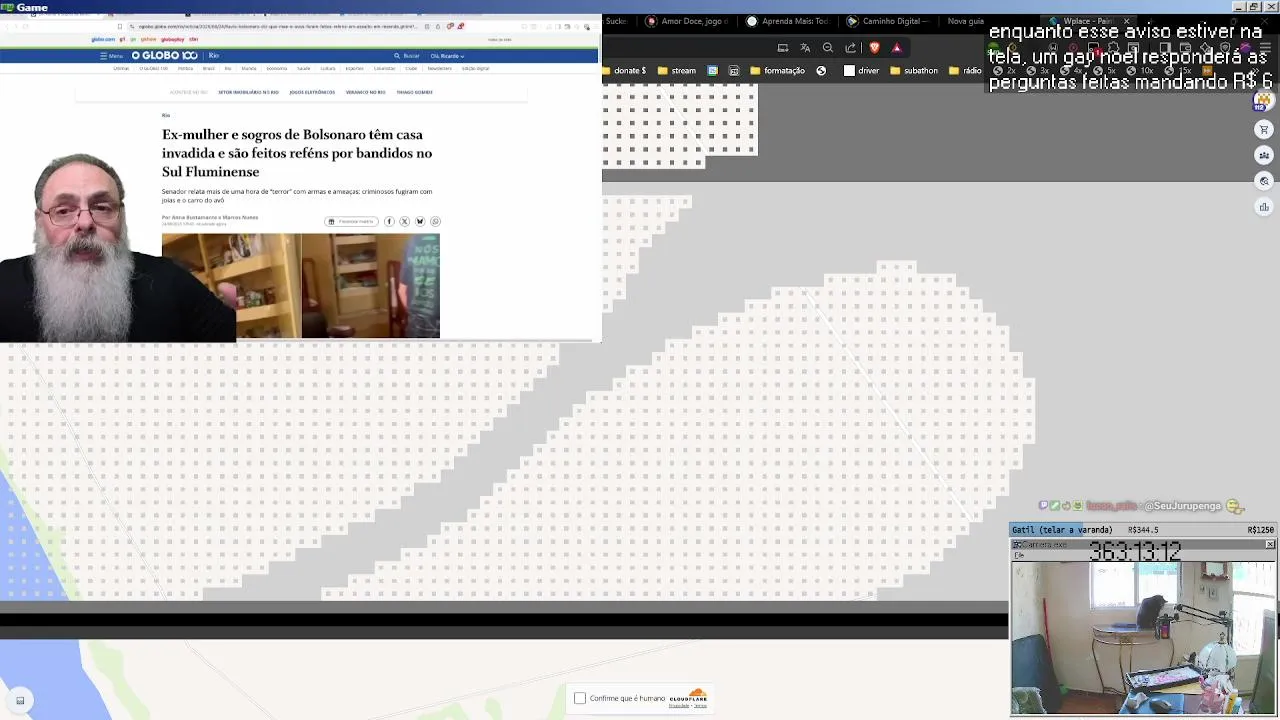Share the article on WhatsApp
This screenshot has height=720, width=1280.
[x=434, y=221]
